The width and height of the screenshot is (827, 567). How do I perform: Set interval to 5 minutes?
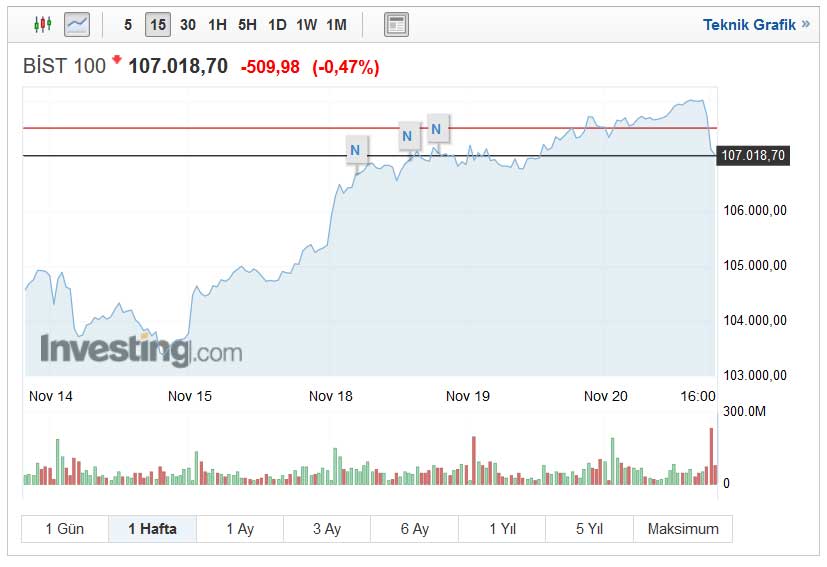pos(128,25)
